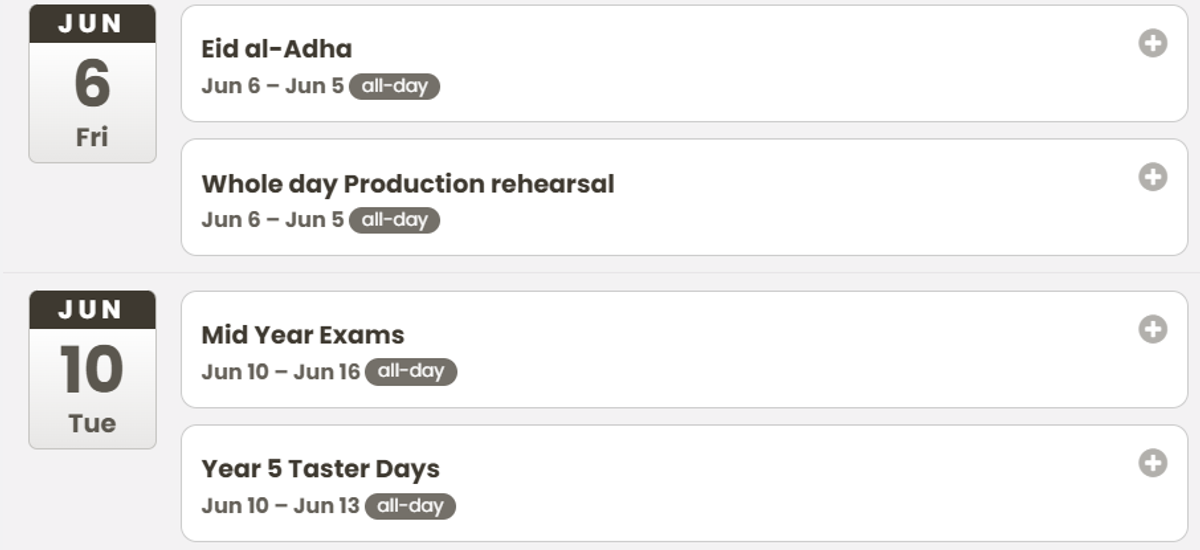Click all-day badge on Eid al-Adha event
This screenshot has width=1200, height=550.
(x=394, y=86)
